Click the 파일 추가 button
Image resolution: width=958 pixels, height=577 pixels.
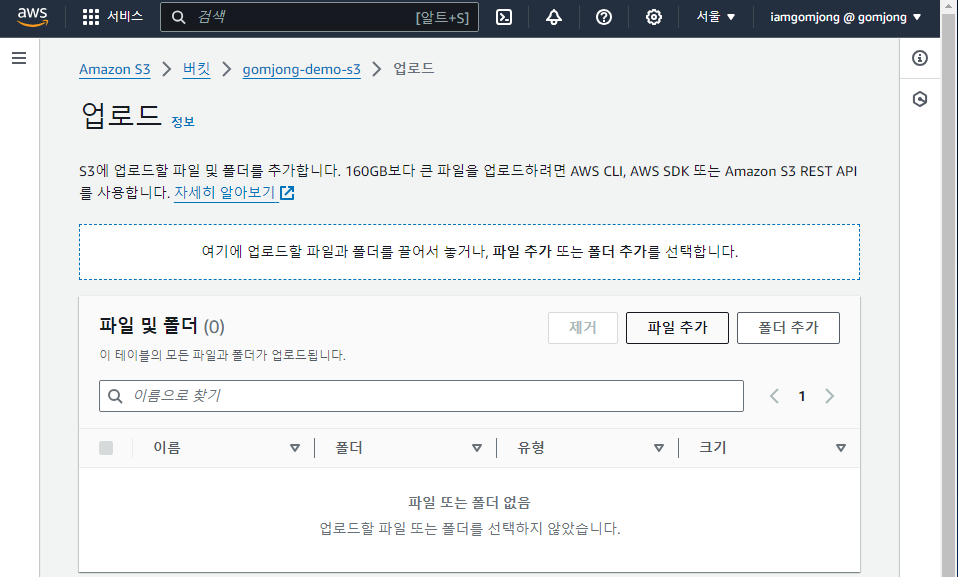click(x=677, y=328)
